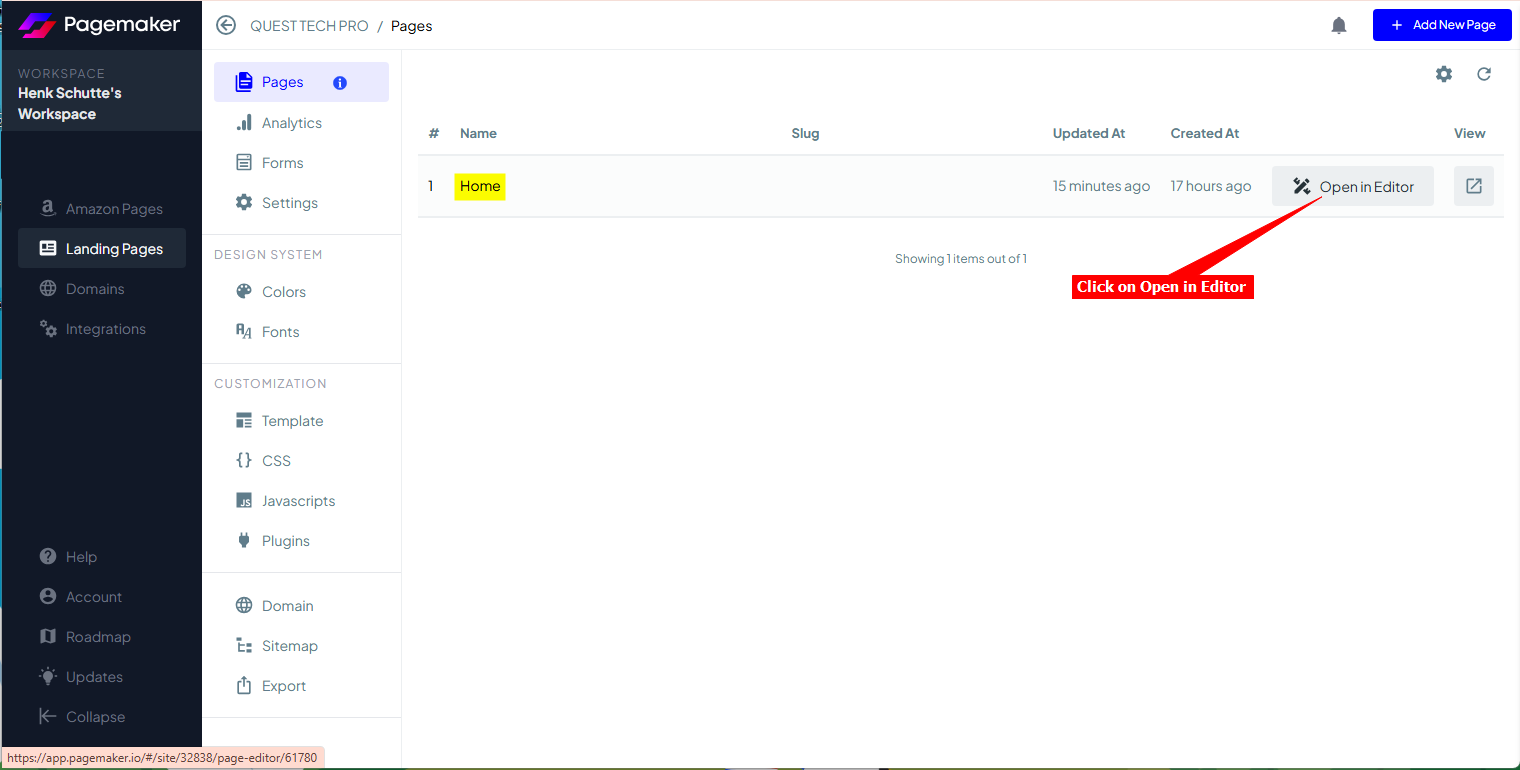
Task: Click the Add New Page button
Action: point(1442,25)
